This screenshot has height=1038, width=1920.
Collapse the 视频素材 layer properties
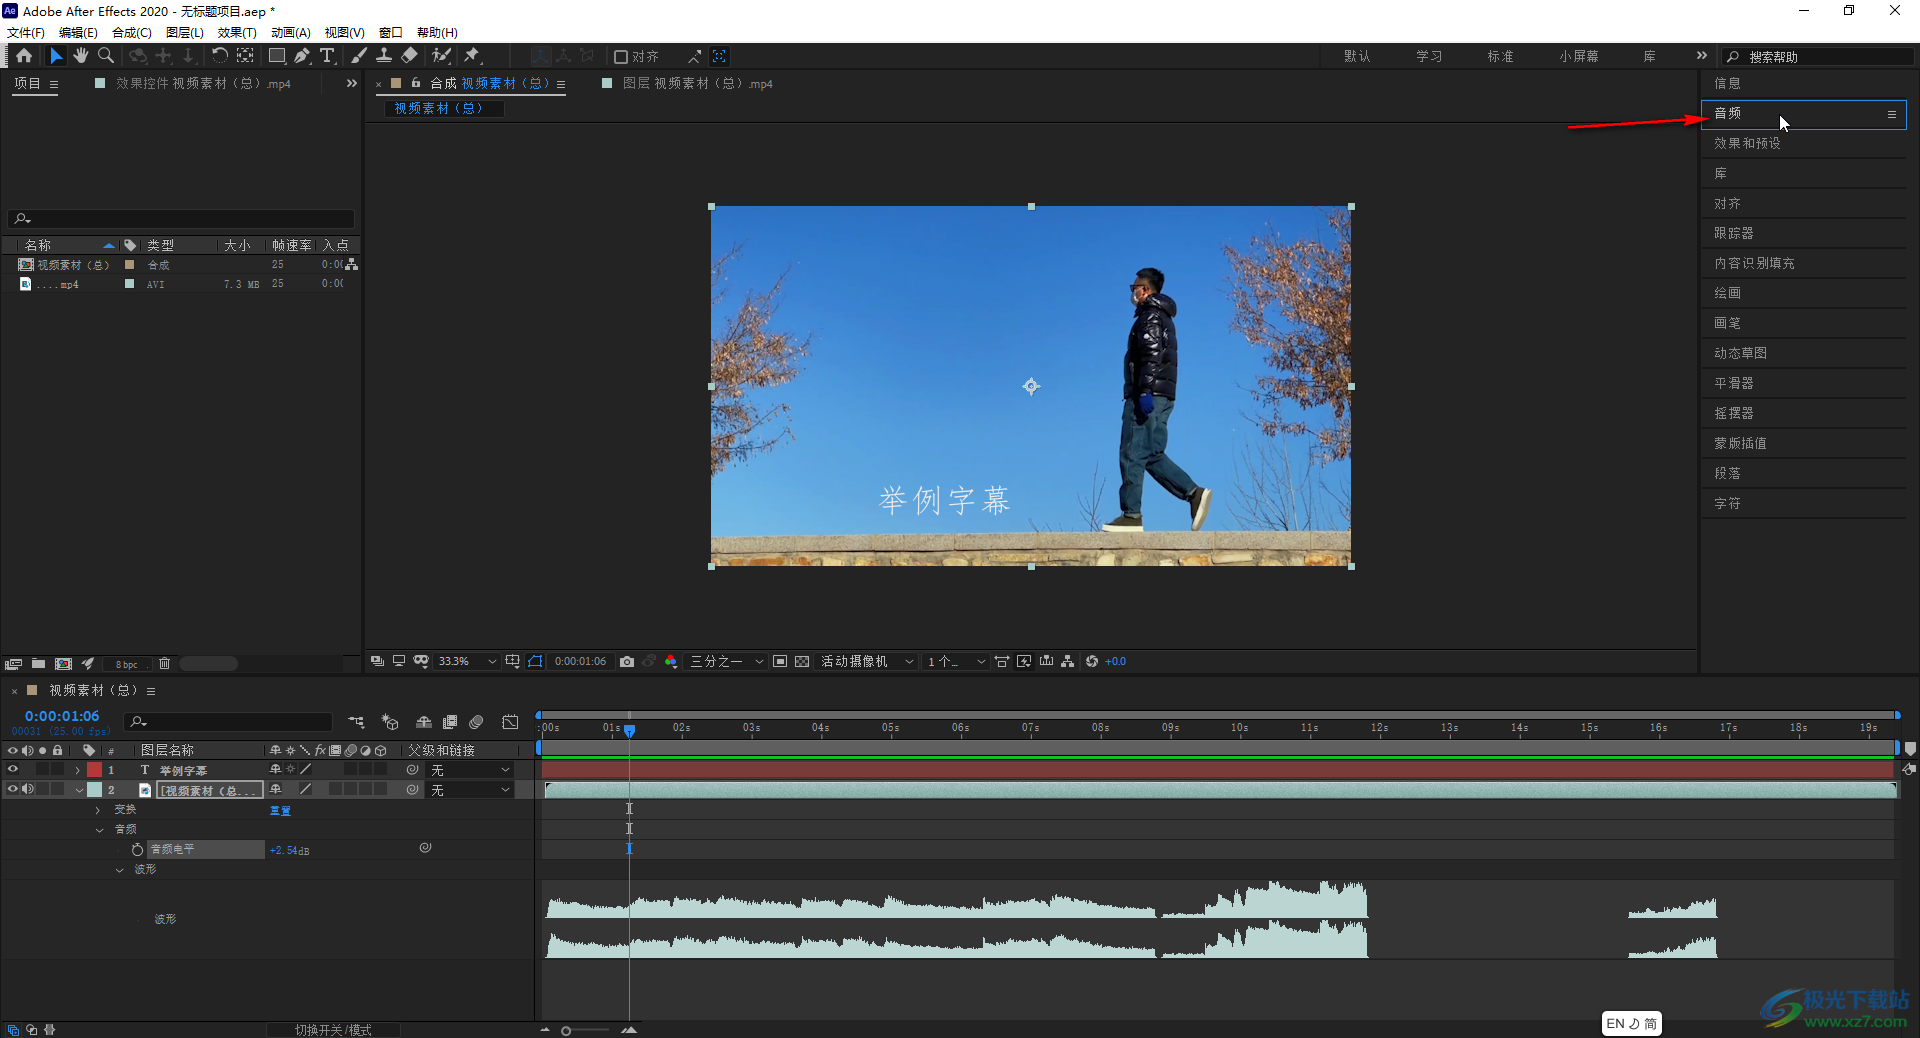pyautogui.click(x=79, y=790)
